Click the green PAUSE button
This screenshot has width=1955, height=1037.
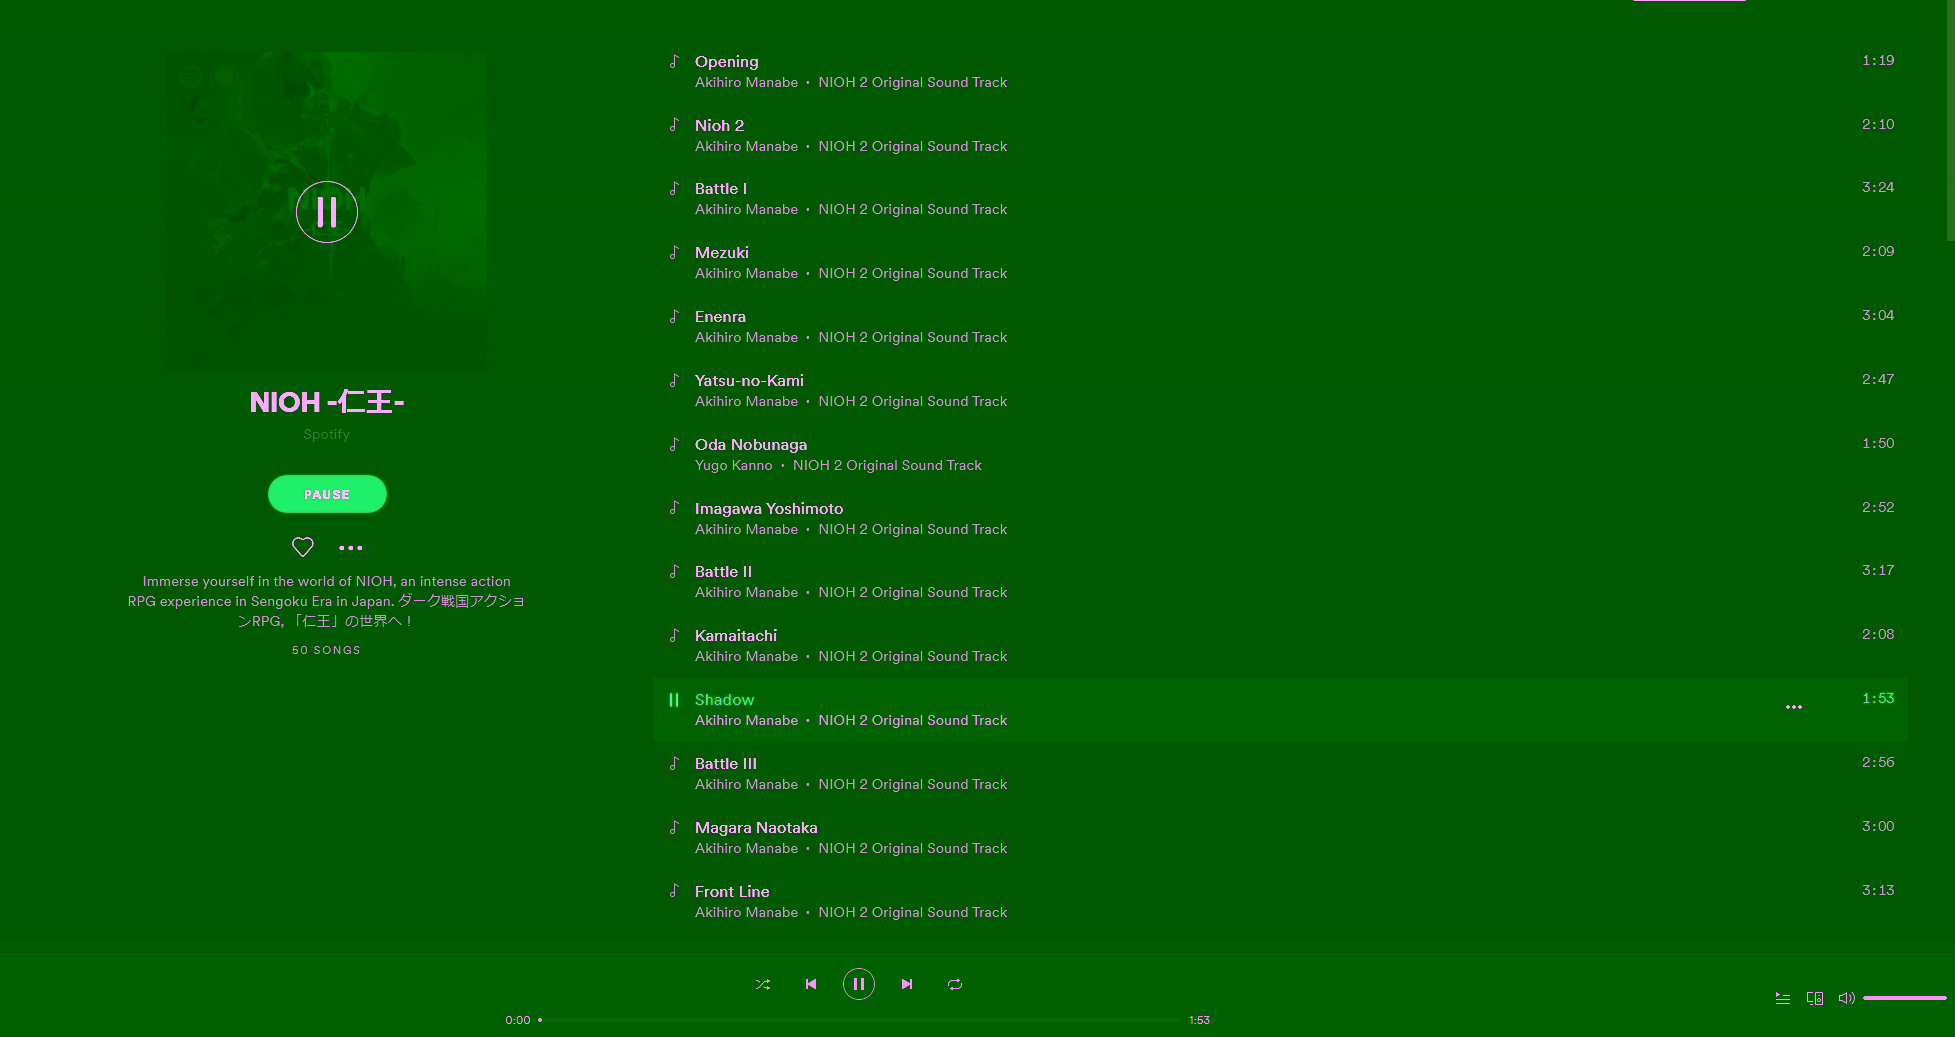[327, 494]
